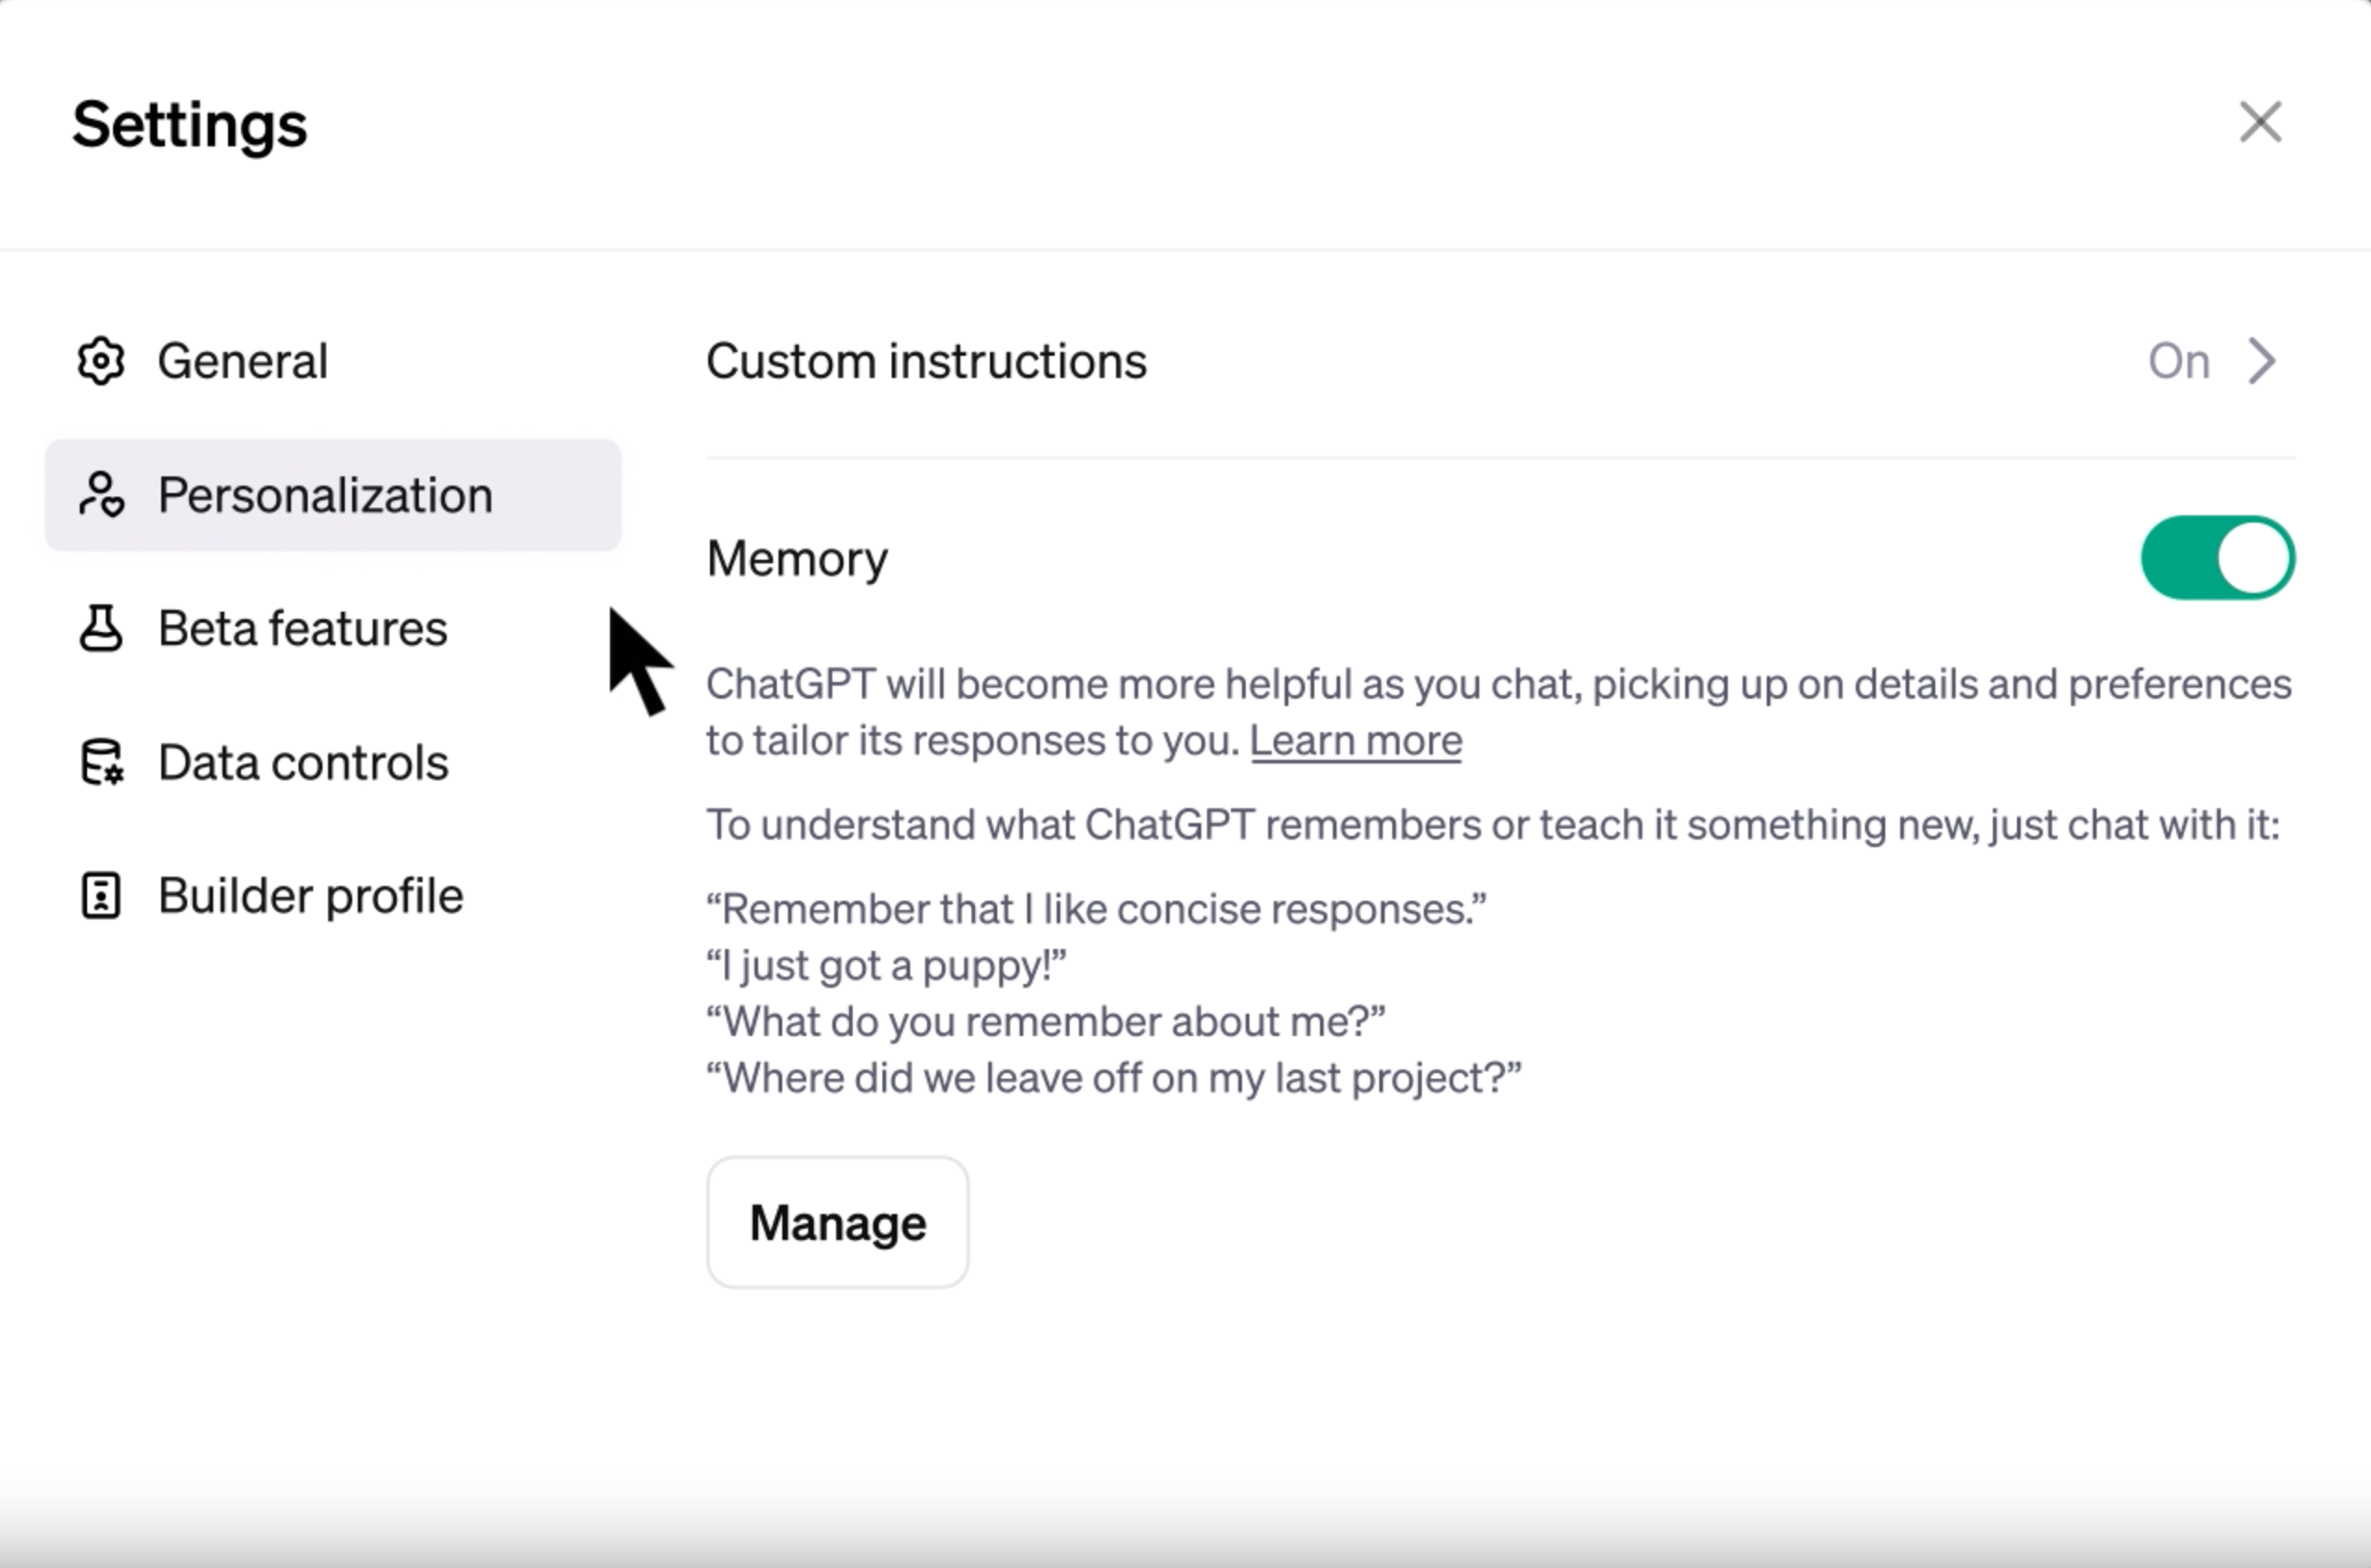
Task: Click the Custom instructions row label
Action: [x=926, y=361]
